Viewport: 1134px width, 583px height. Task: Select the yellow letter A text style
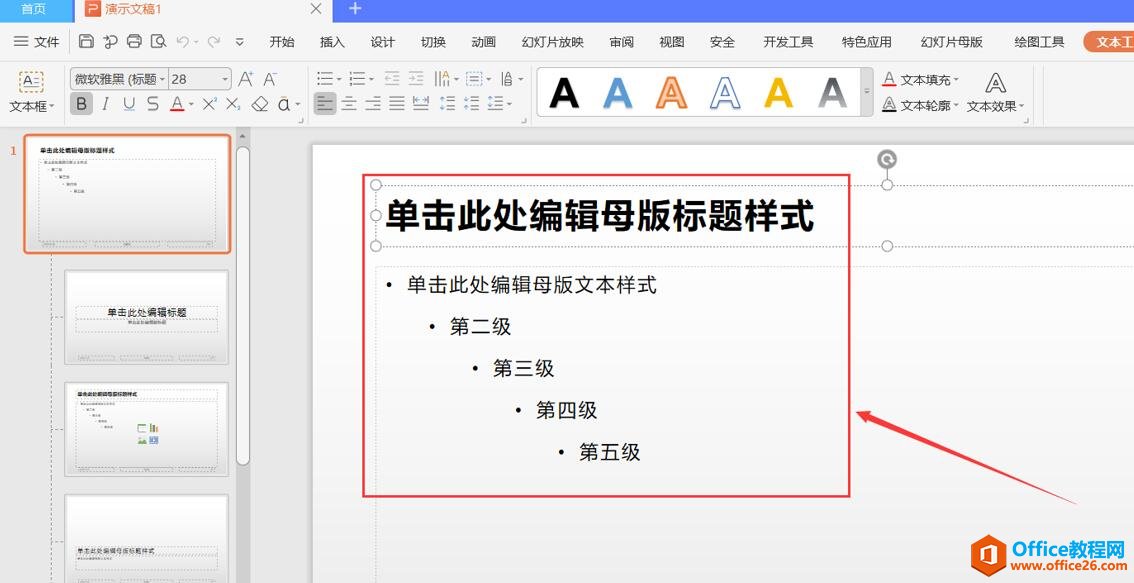tap(779, 92)
